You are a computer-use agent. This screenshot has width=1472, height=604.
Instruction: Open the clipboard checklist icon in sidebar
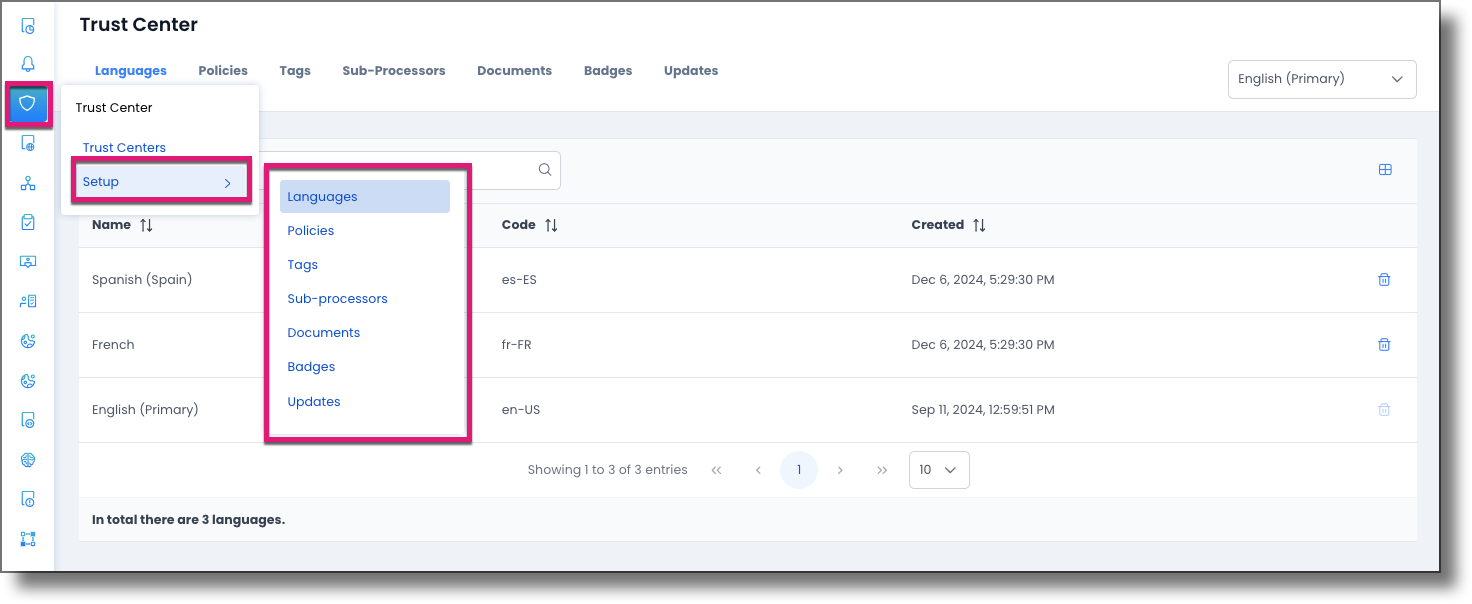27,222
